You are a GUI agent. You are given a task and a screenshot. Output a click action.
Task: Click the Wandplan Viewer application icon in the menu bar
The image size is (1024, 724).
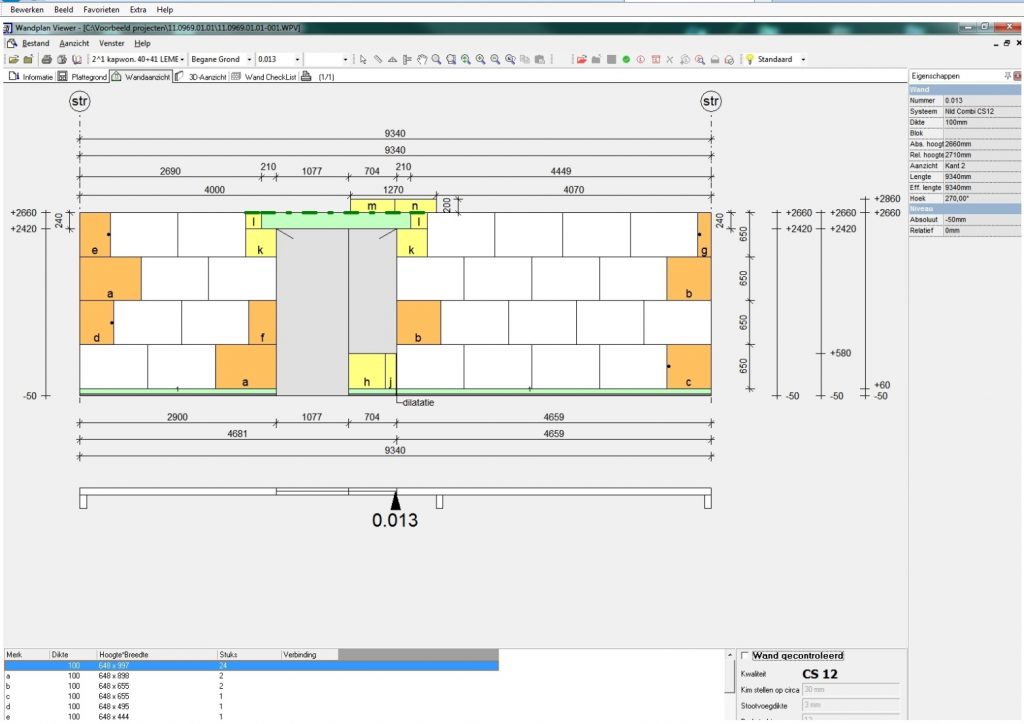point(12,43)
